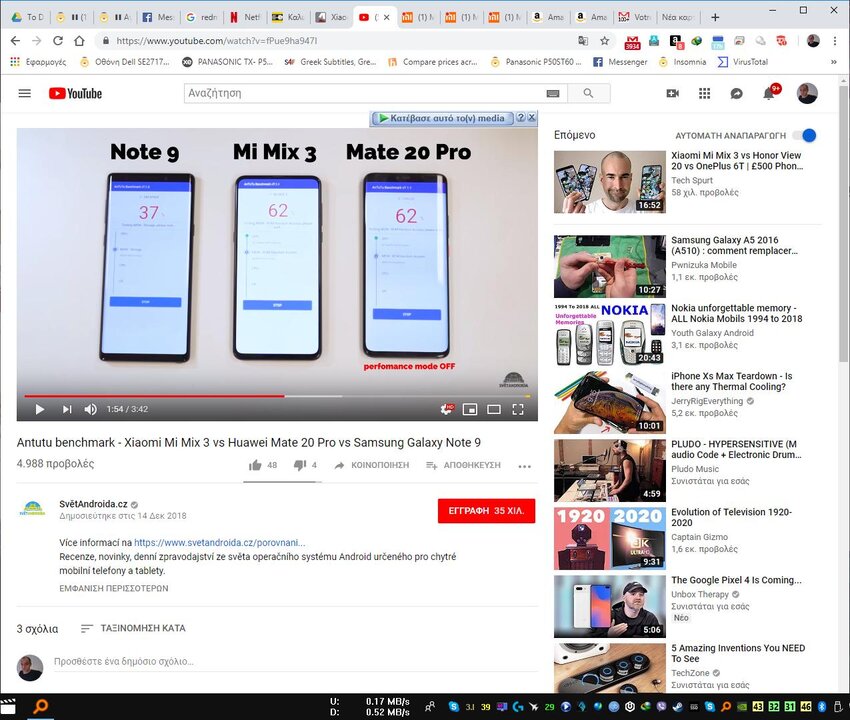Open help for the download media bar
The height and width of the screenshot is (720, 850).
[x=520, y=117]
